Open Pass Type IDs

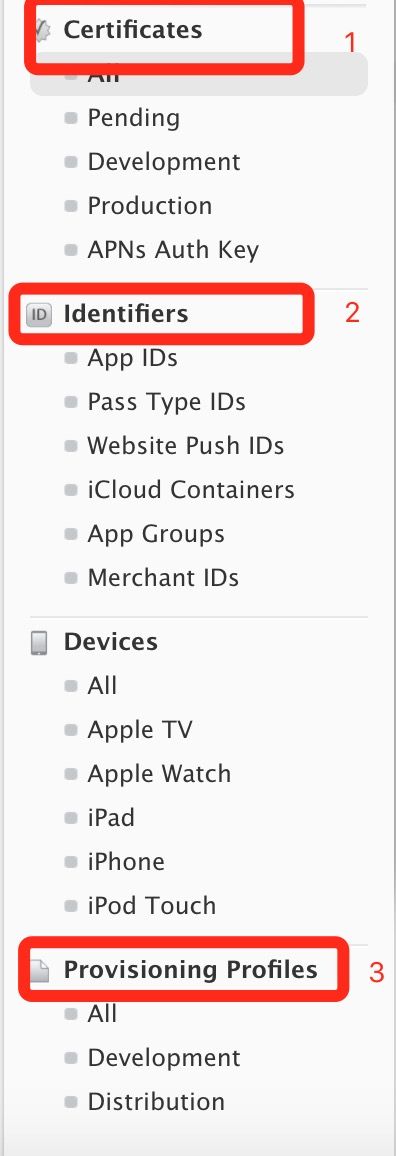pos(167,403)
